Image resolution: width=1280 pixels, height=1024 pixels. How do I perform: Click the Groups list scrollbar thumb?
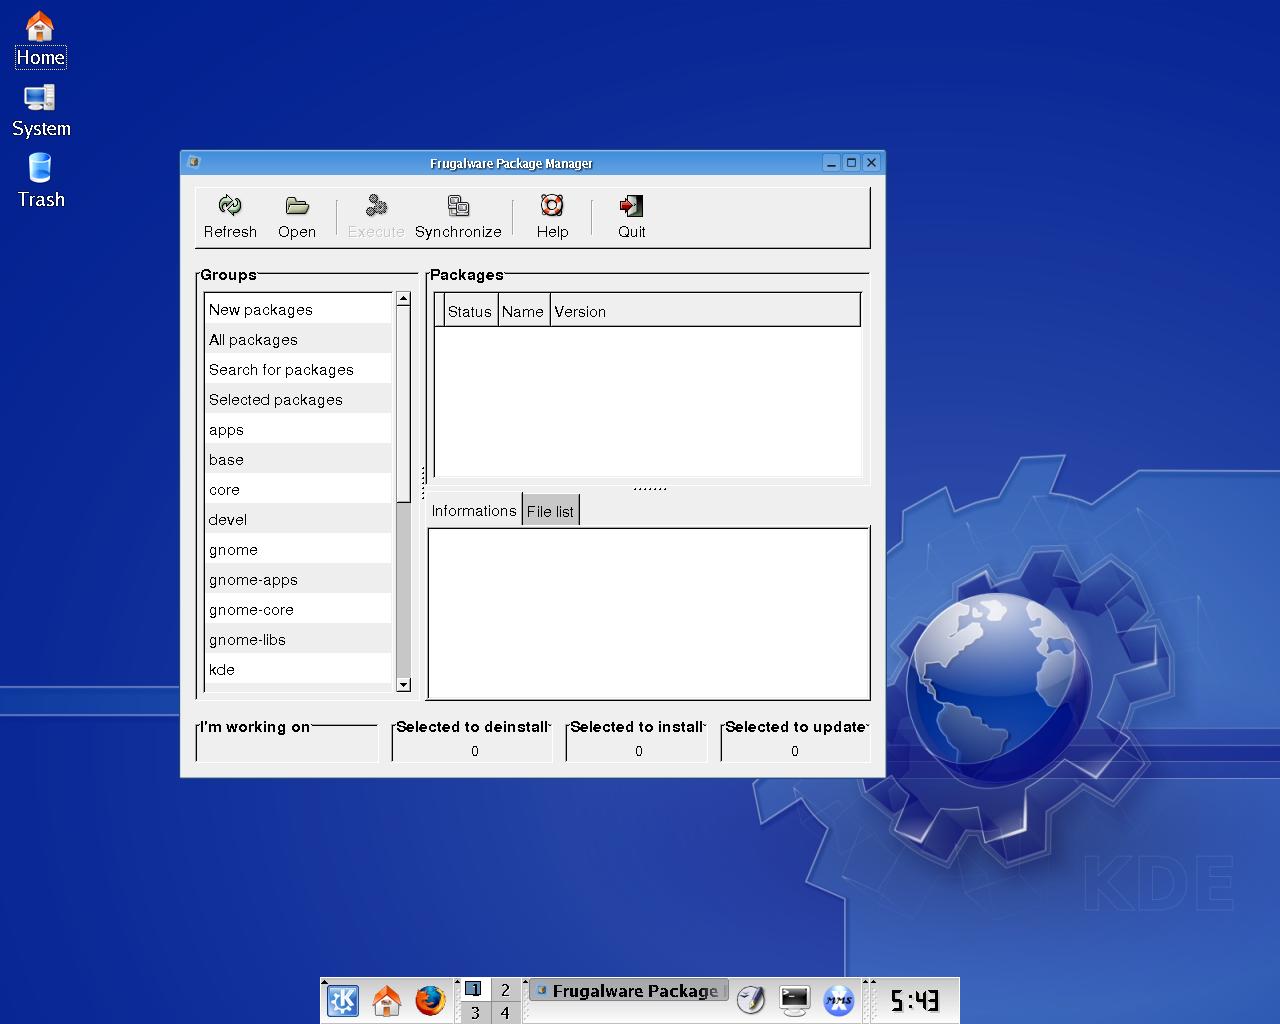[x=403, y=403]
